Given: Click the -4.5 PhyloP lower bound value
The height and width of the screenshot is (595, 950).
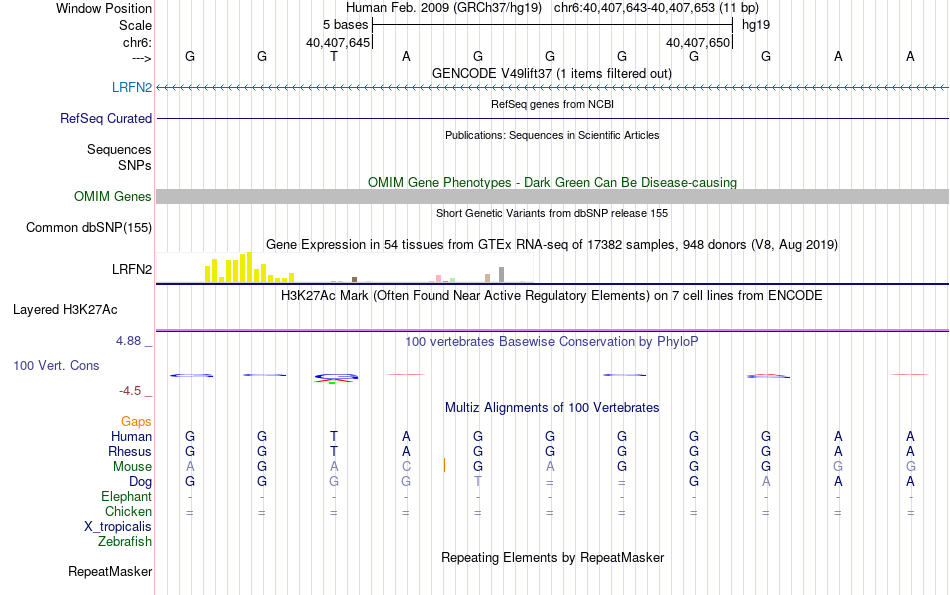Looking at the screenshot, I should tap(130, 391).
